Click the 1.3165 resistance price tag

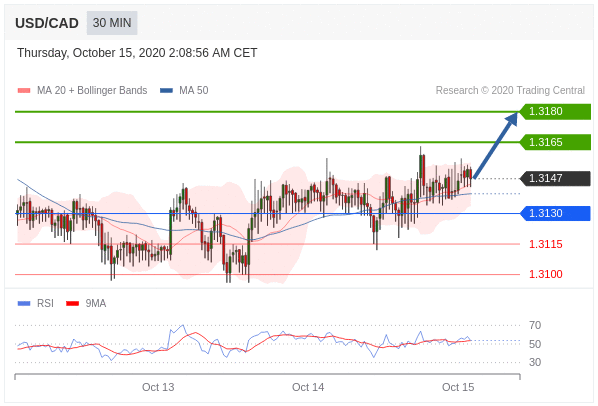(555, 142)
